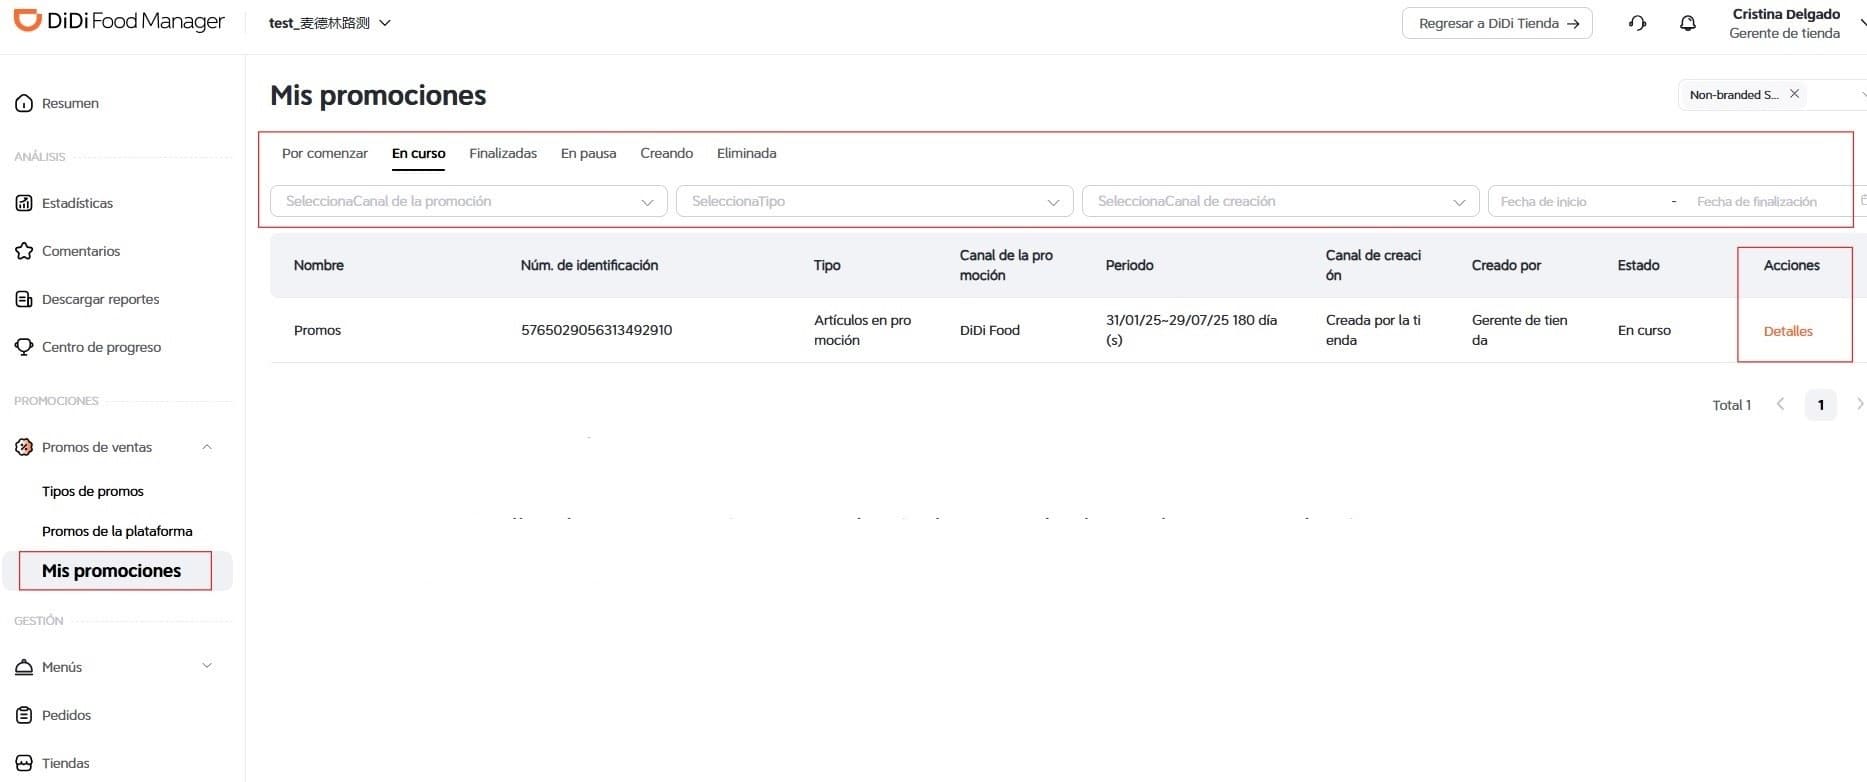Remove the Non-branded store filter tag

(1794, 94)
